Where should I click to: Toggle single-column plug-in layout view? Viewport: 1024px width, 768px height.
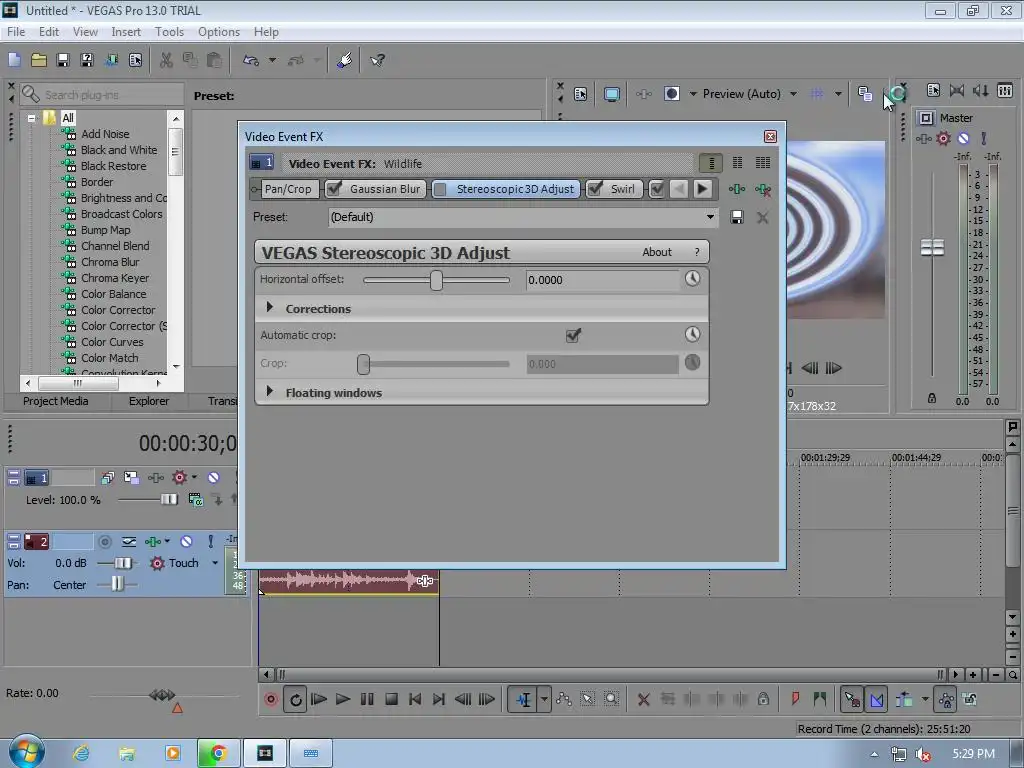click(711, 163)
